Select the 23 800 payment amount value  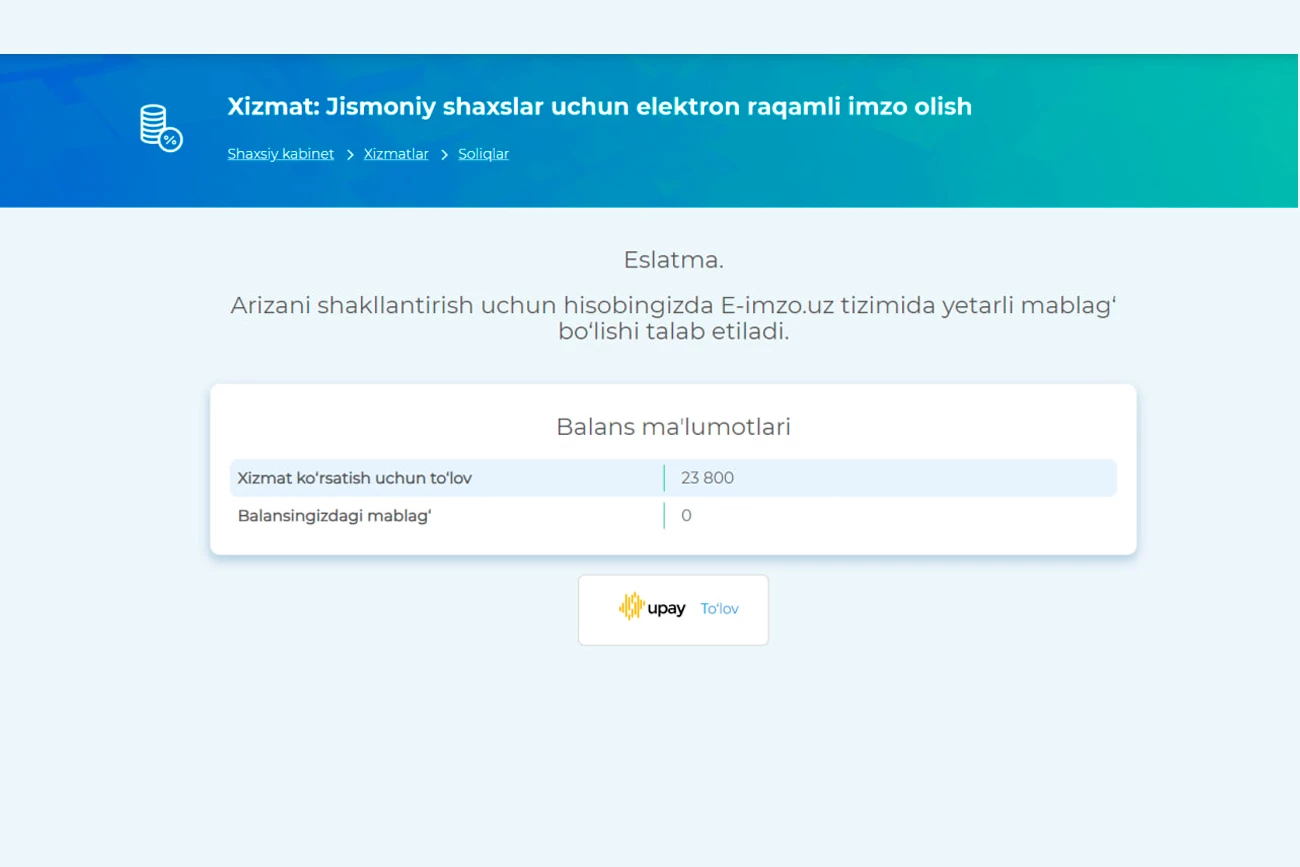(x=708, y=478)
